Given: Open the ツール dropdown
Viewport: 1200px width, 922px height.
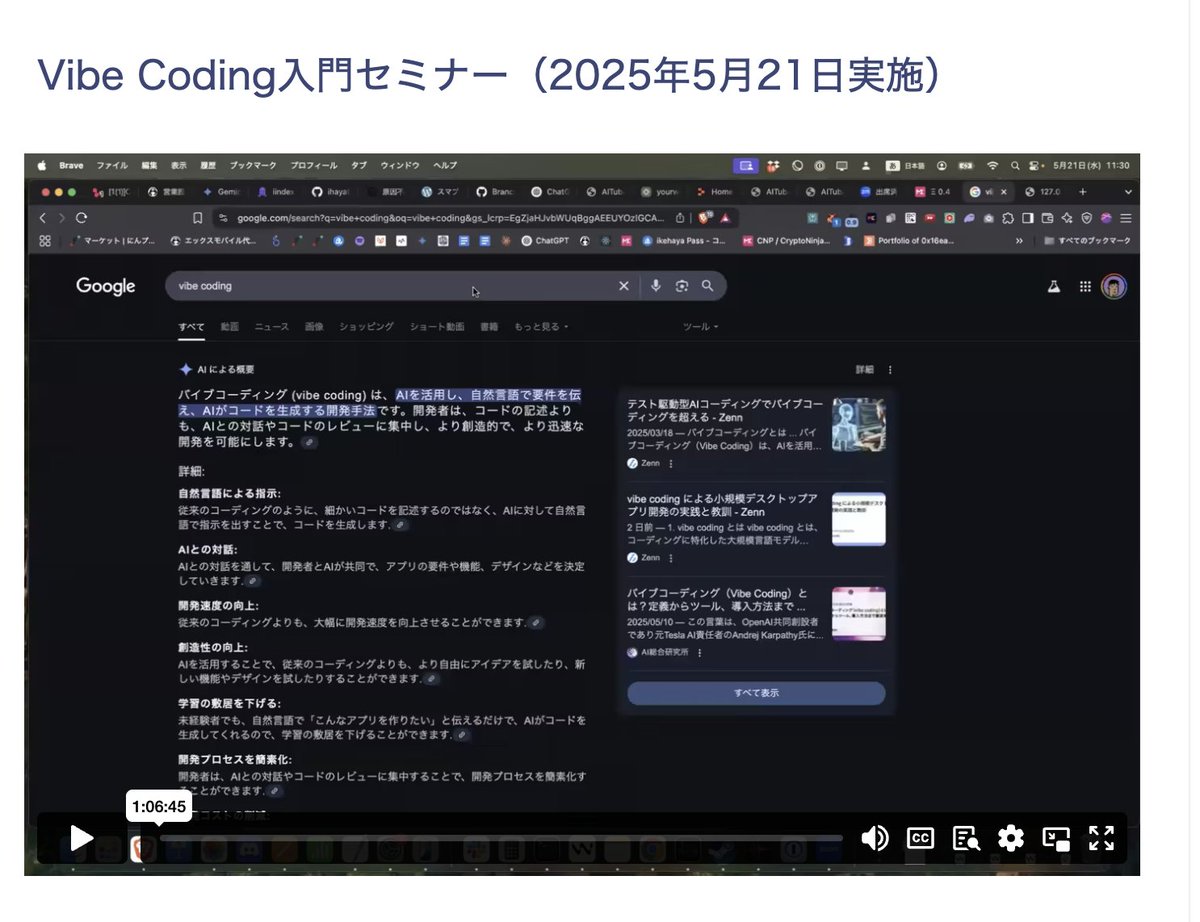Looking at the screenshot, I should point(700,327).
